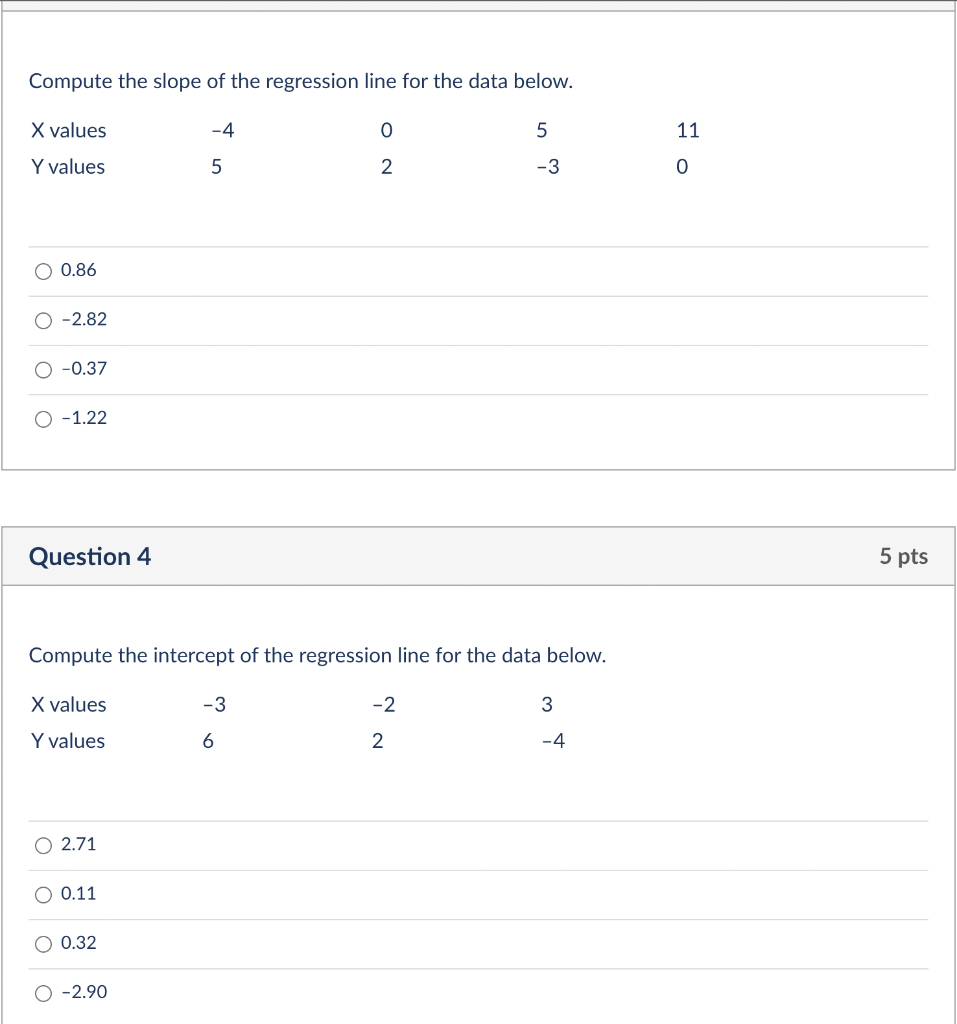Choose the 0.11 answer option
This screenshot has height=1024, width=957.
pos(43,894)
